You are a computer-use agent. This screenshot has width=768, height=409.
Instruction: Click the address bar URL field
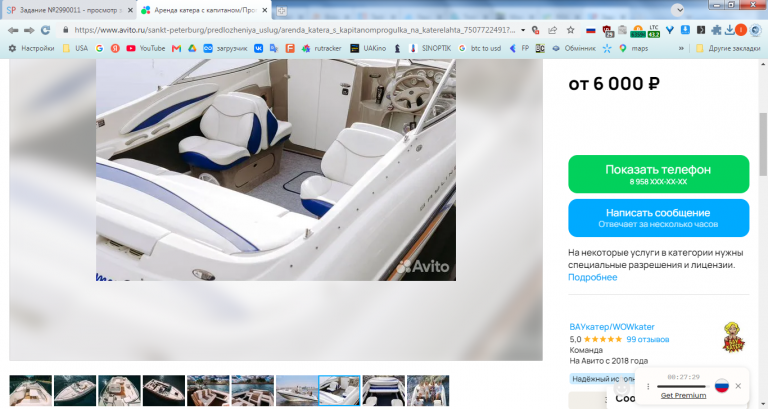[294, 30]
